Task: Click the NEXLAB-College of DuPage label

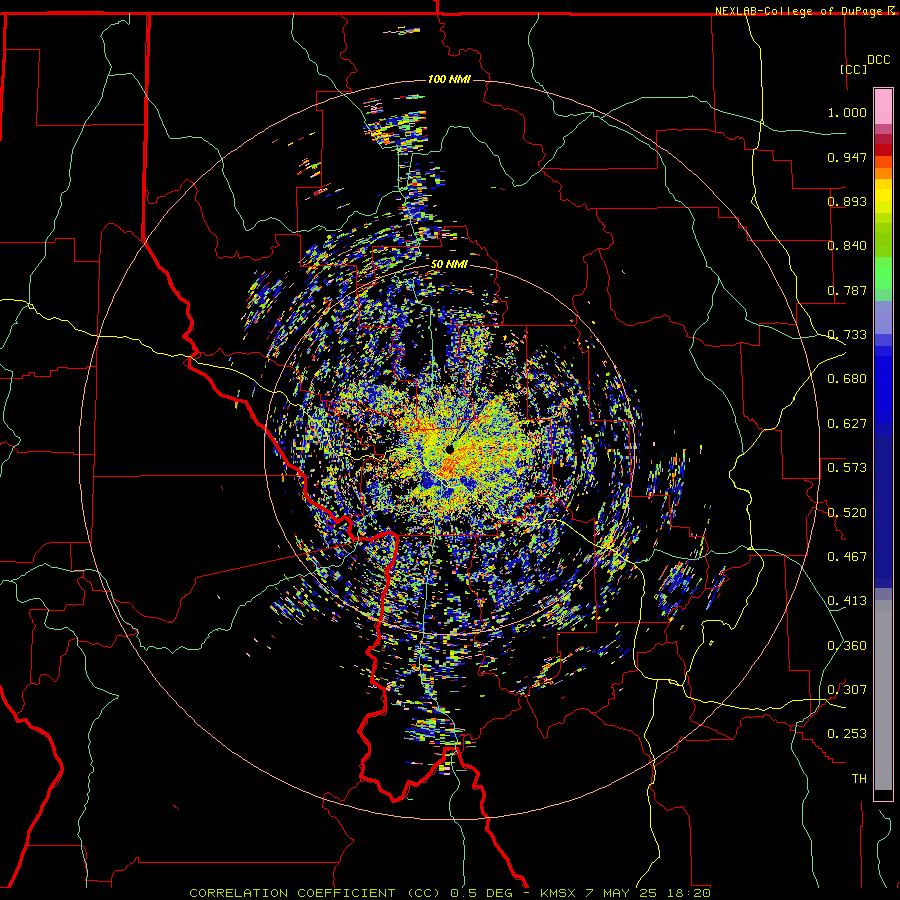Action: click(798, 11)
